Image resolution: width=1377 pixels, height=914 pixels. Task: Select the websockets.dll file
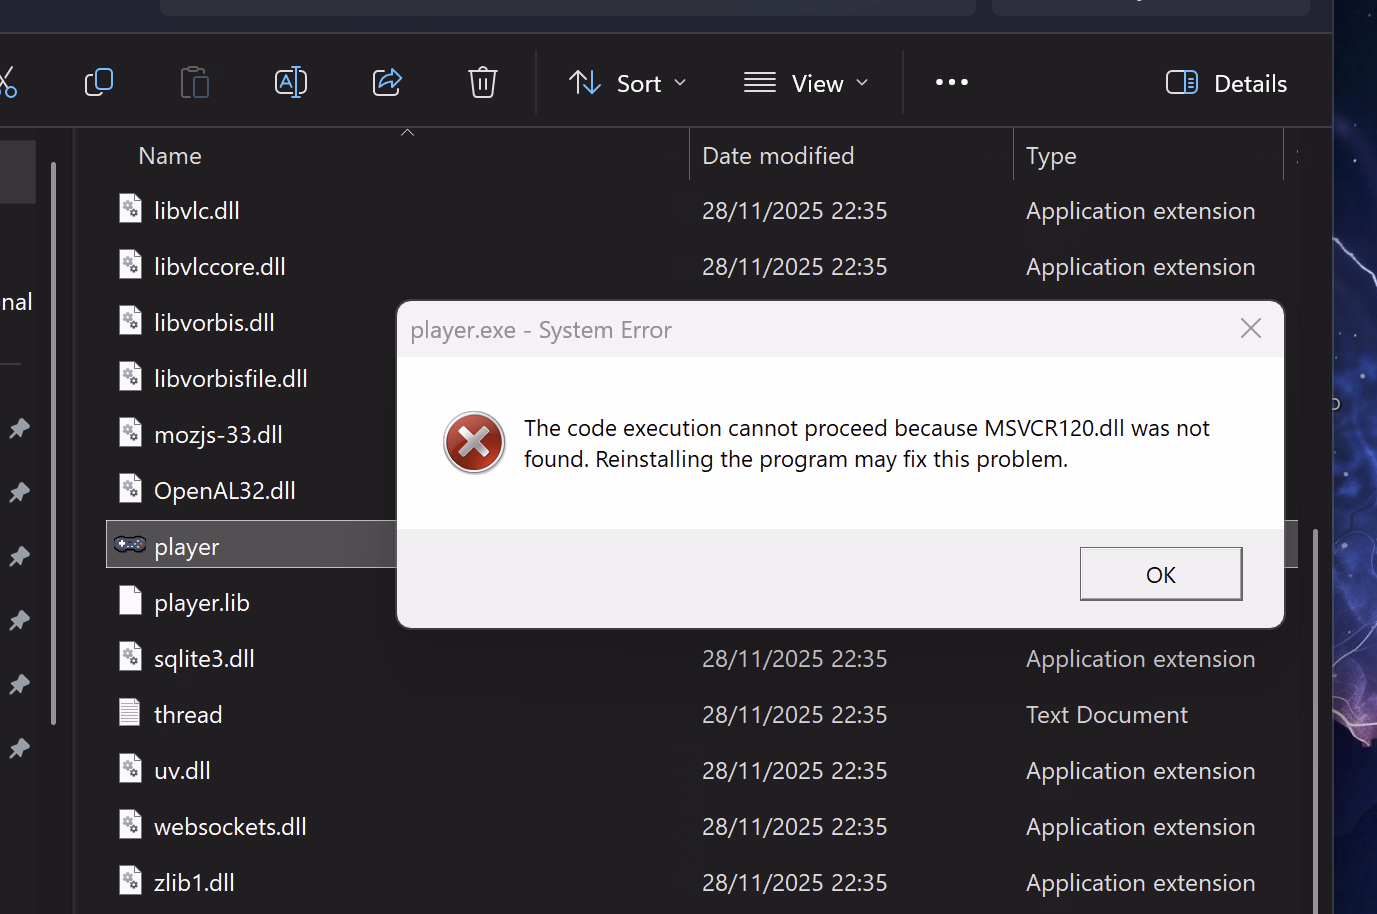click(x=230, y=827)
